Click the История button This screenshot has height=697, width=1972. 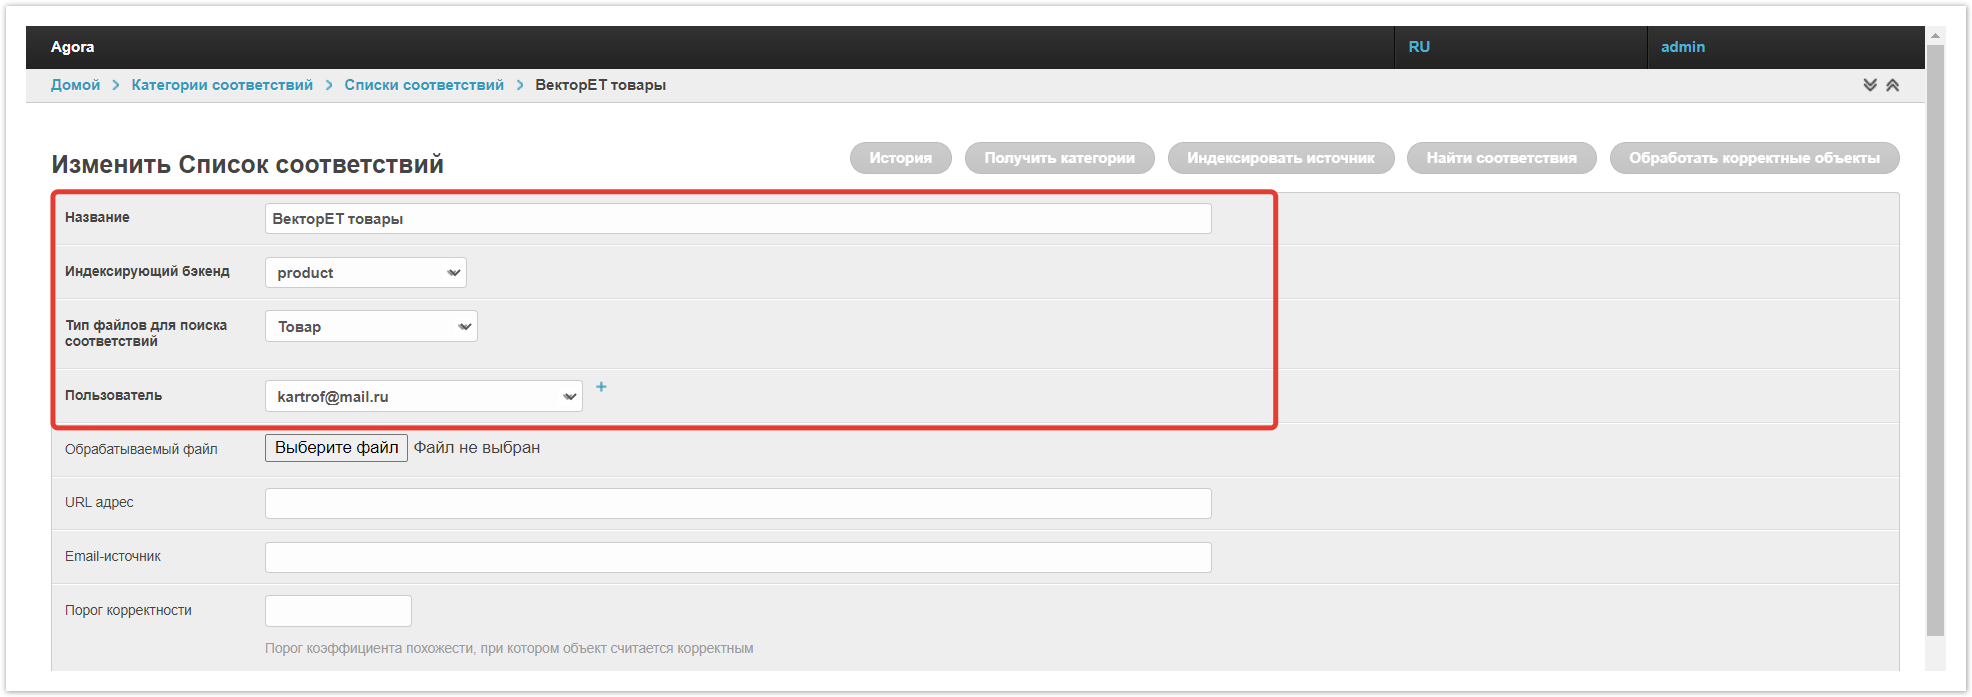click(x=900, y=158)
